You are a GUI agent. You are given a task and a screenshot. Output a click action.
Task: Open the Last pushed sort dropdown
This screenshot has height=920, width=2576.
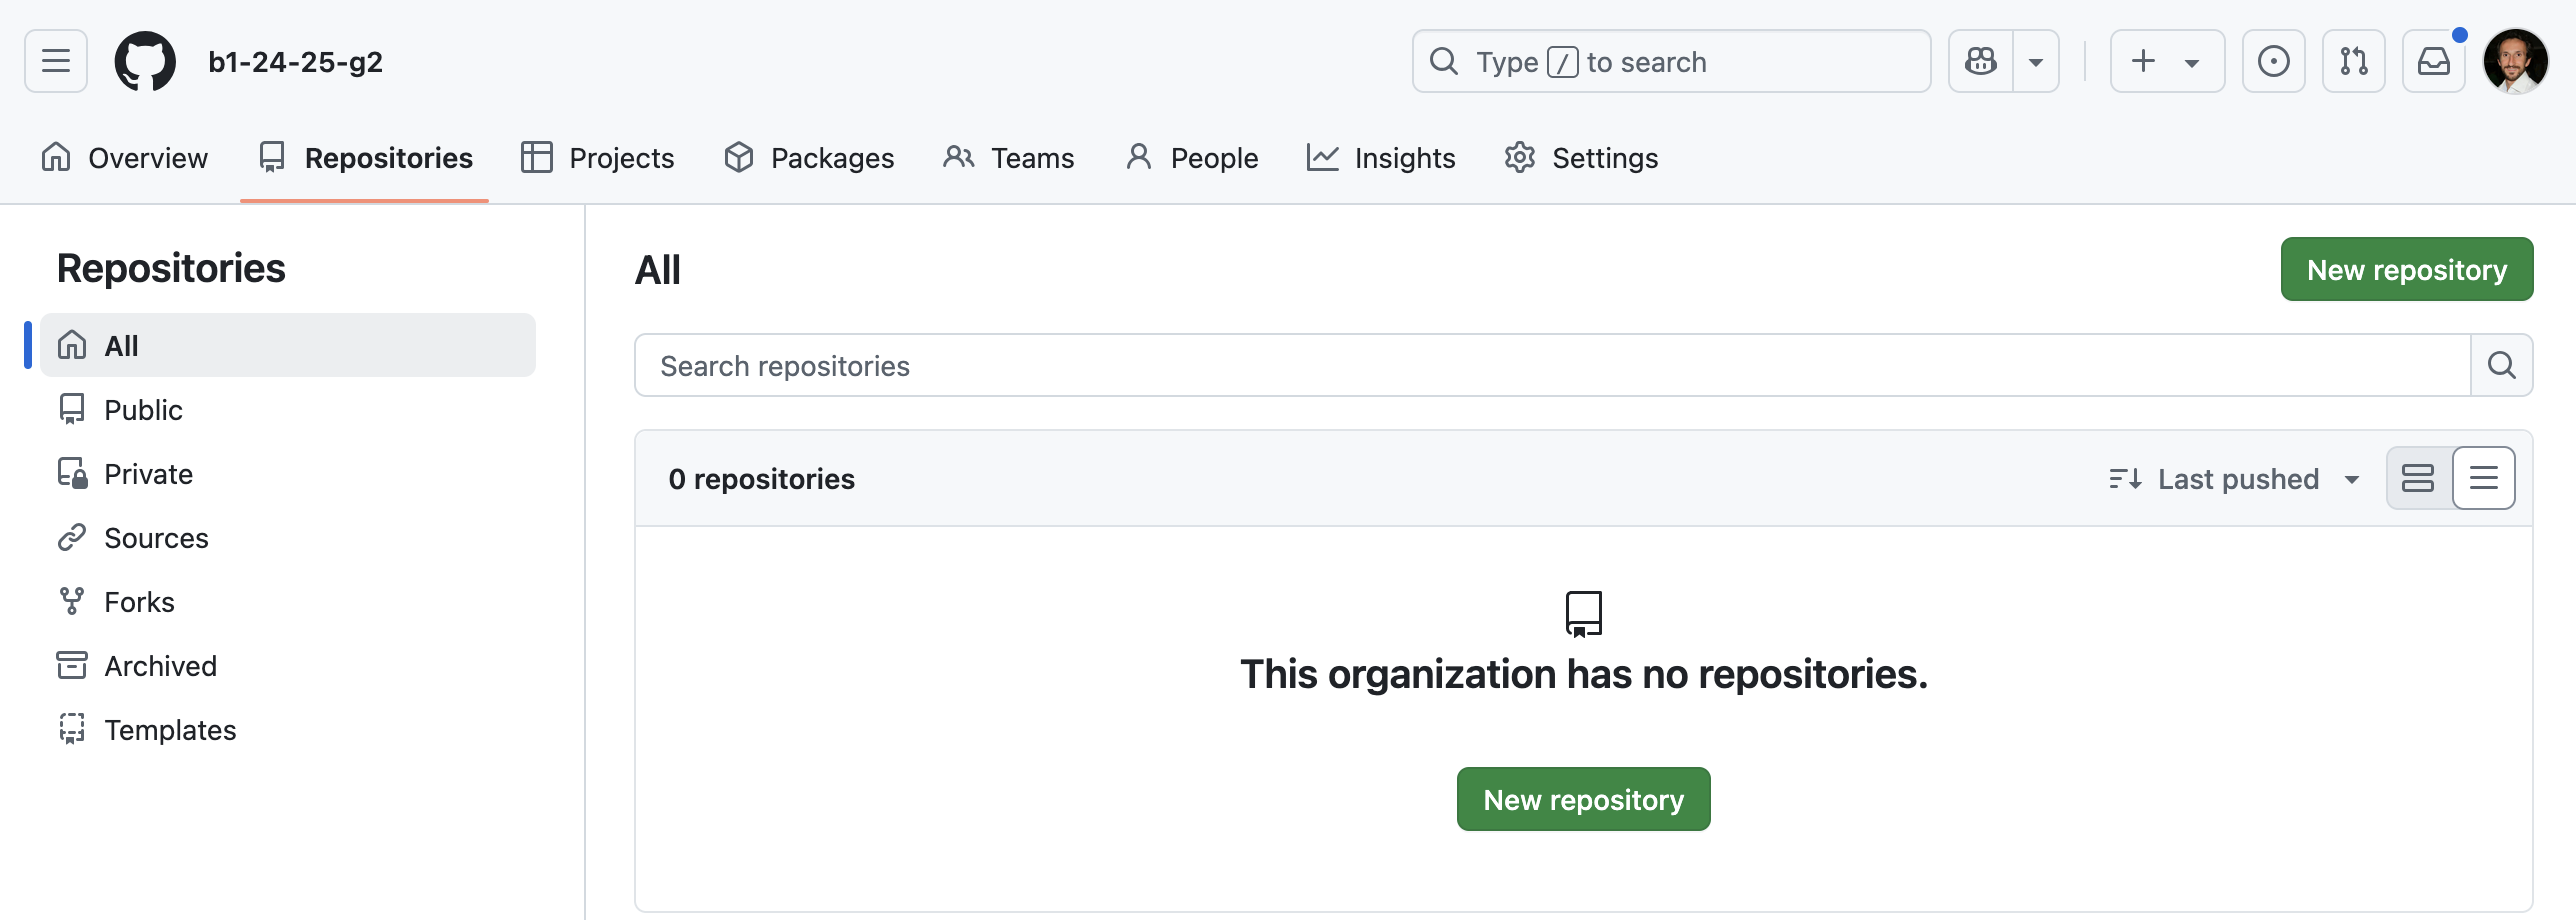(2235, 480)
